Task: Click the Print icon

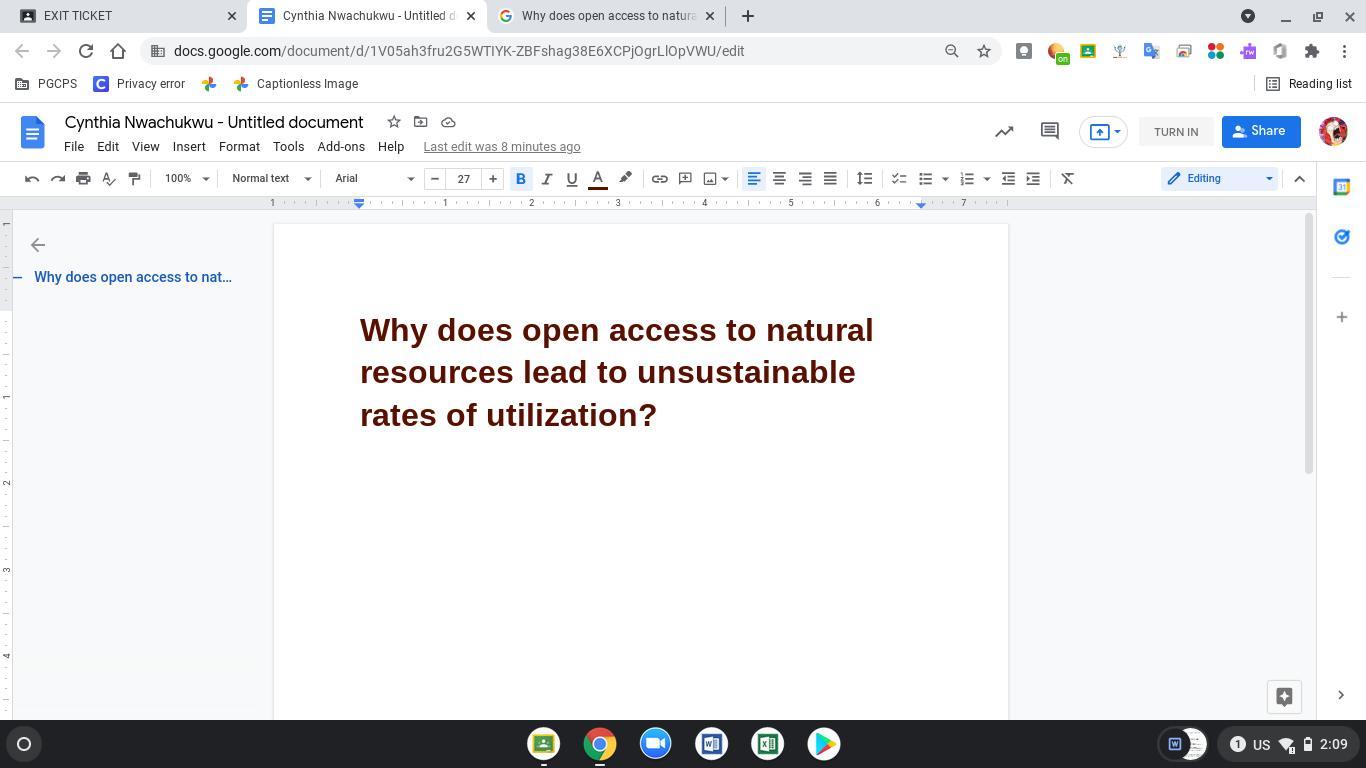Action: (83, 179)
